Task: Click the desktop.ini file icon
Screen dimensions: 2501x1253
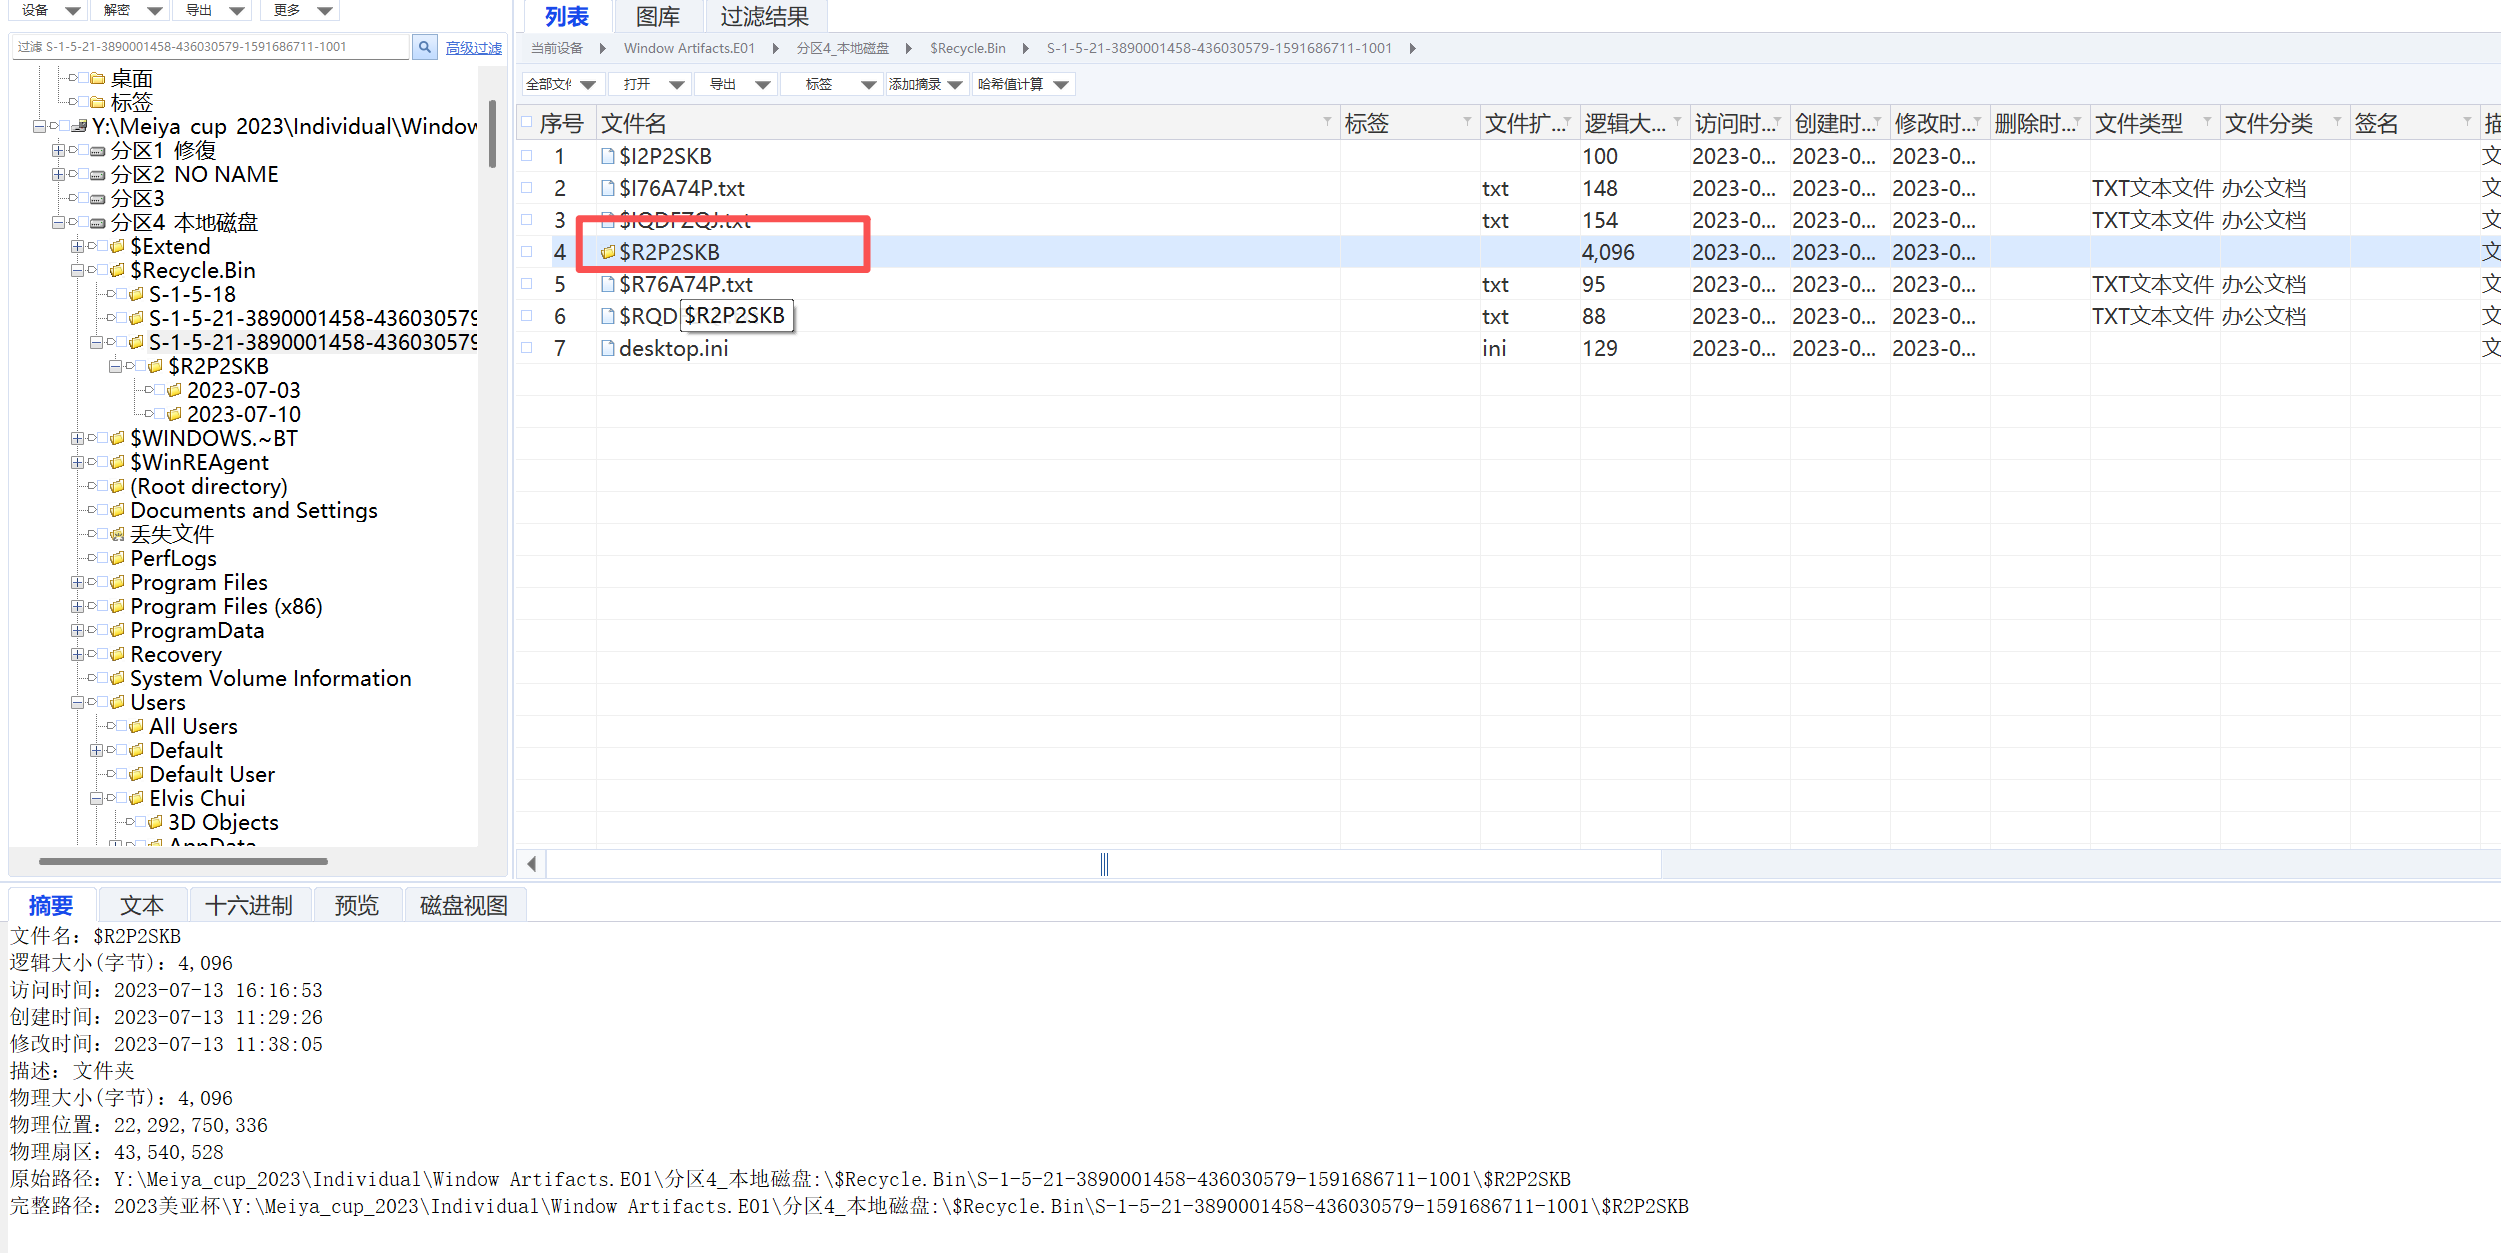Action: (607, 349)
